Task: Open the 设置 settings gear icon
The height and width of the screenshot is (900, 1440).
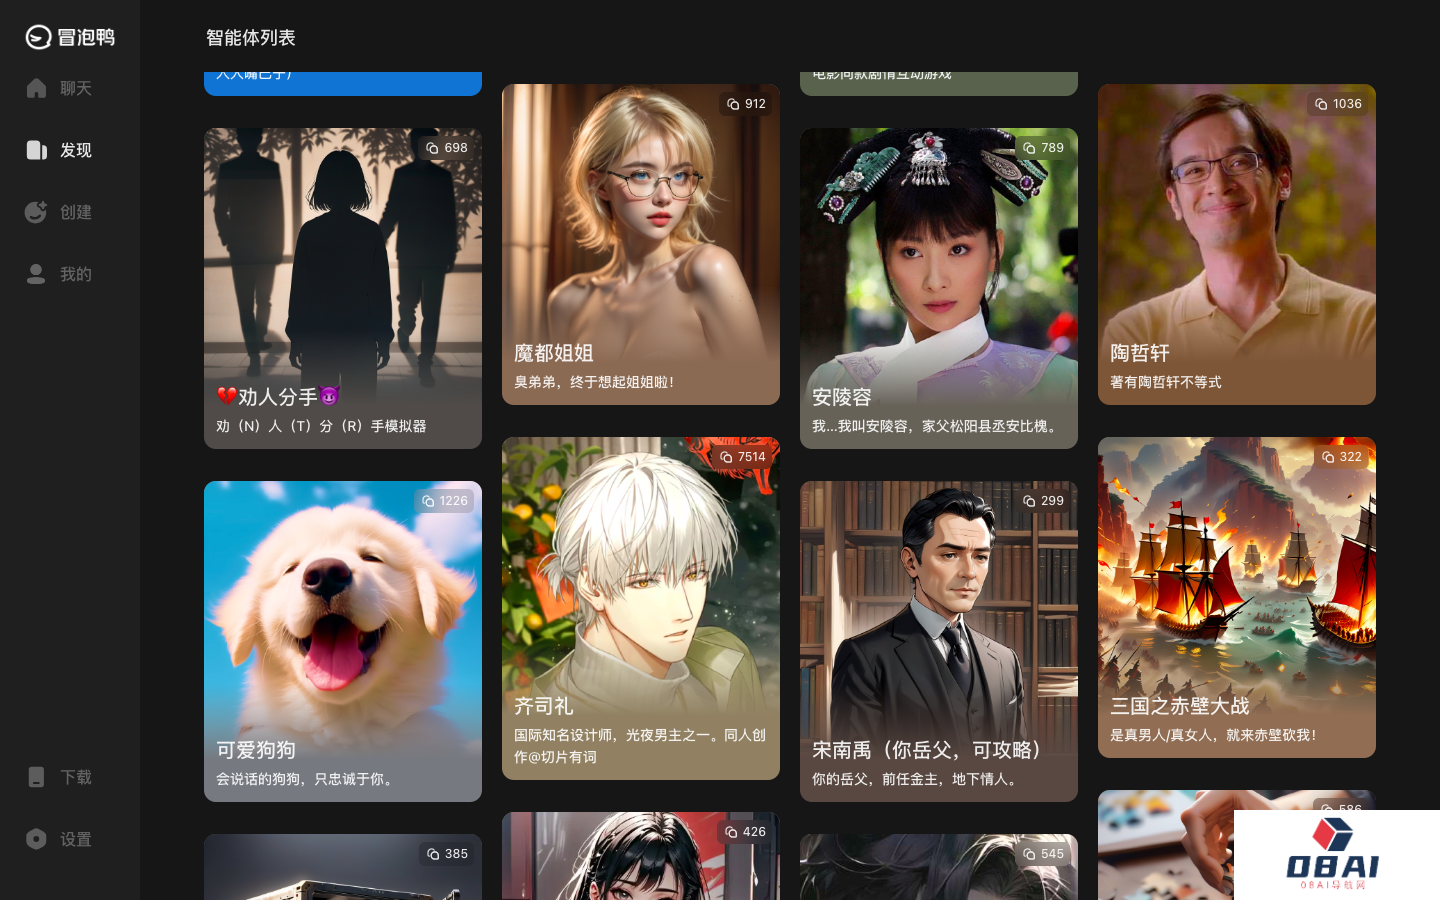Action: point(36,839)
